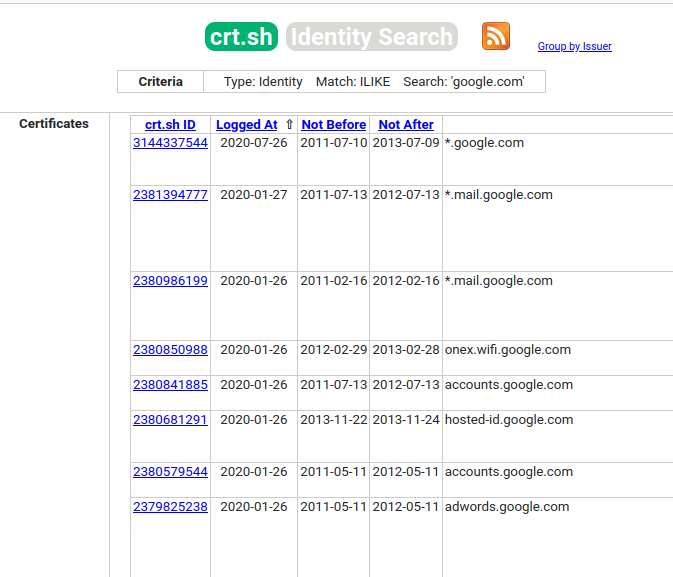Open certificate 2379825238

(170, 507)
